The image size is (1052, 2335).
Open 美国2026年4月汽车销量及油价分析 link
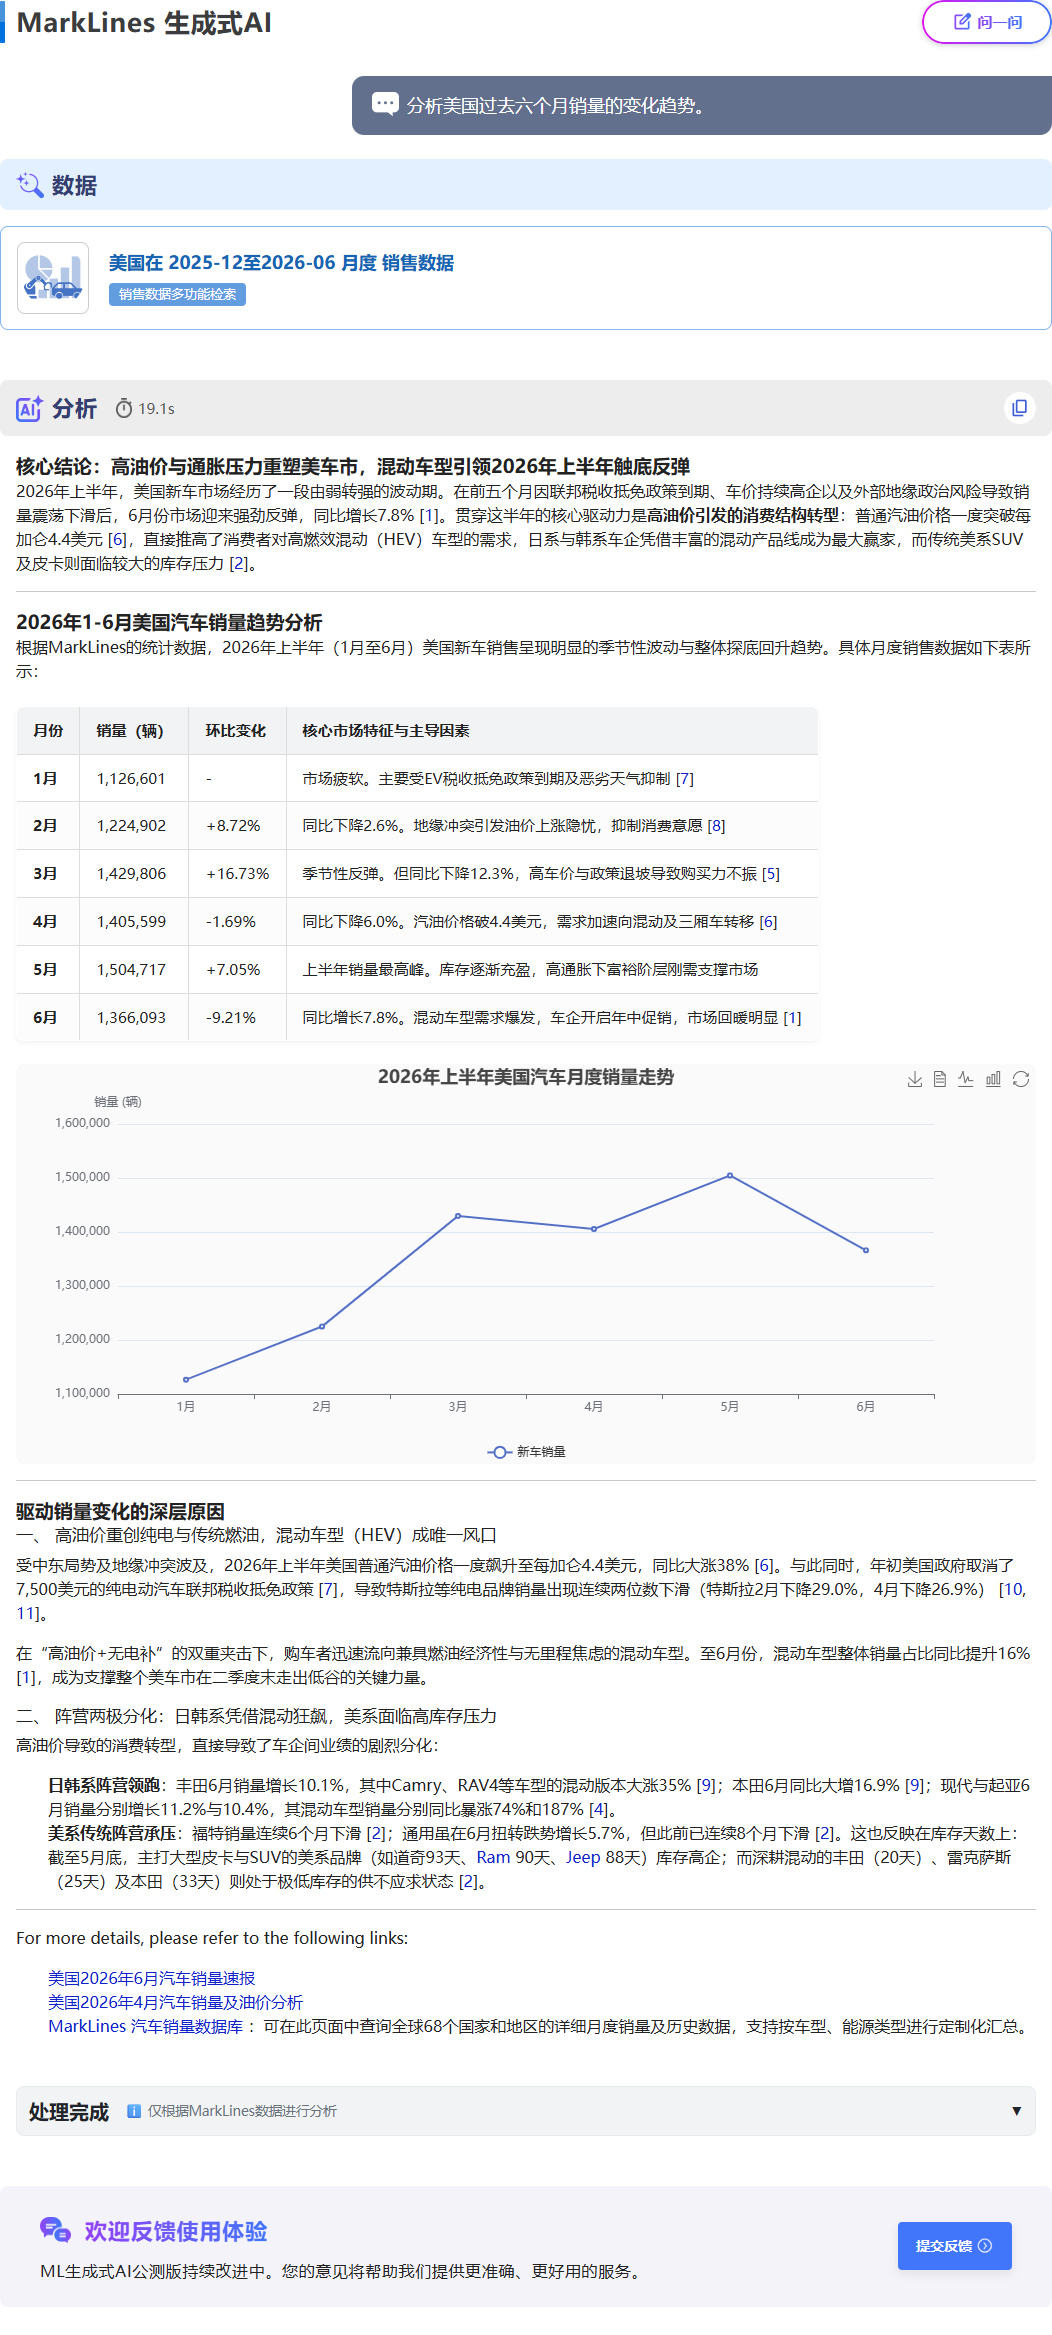pos(175,2002)
